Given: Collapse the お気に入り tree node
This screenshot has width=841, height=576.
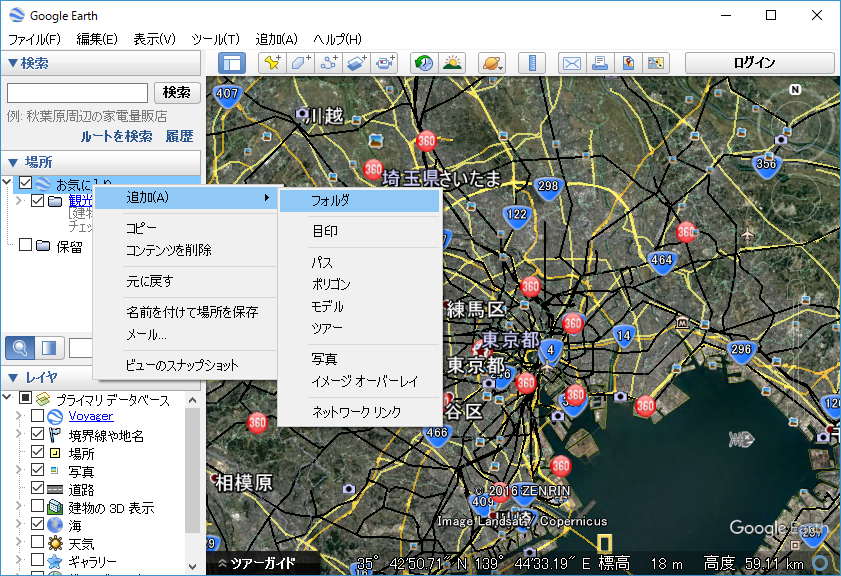Looking at the screenshot, I should coord(7,182).
